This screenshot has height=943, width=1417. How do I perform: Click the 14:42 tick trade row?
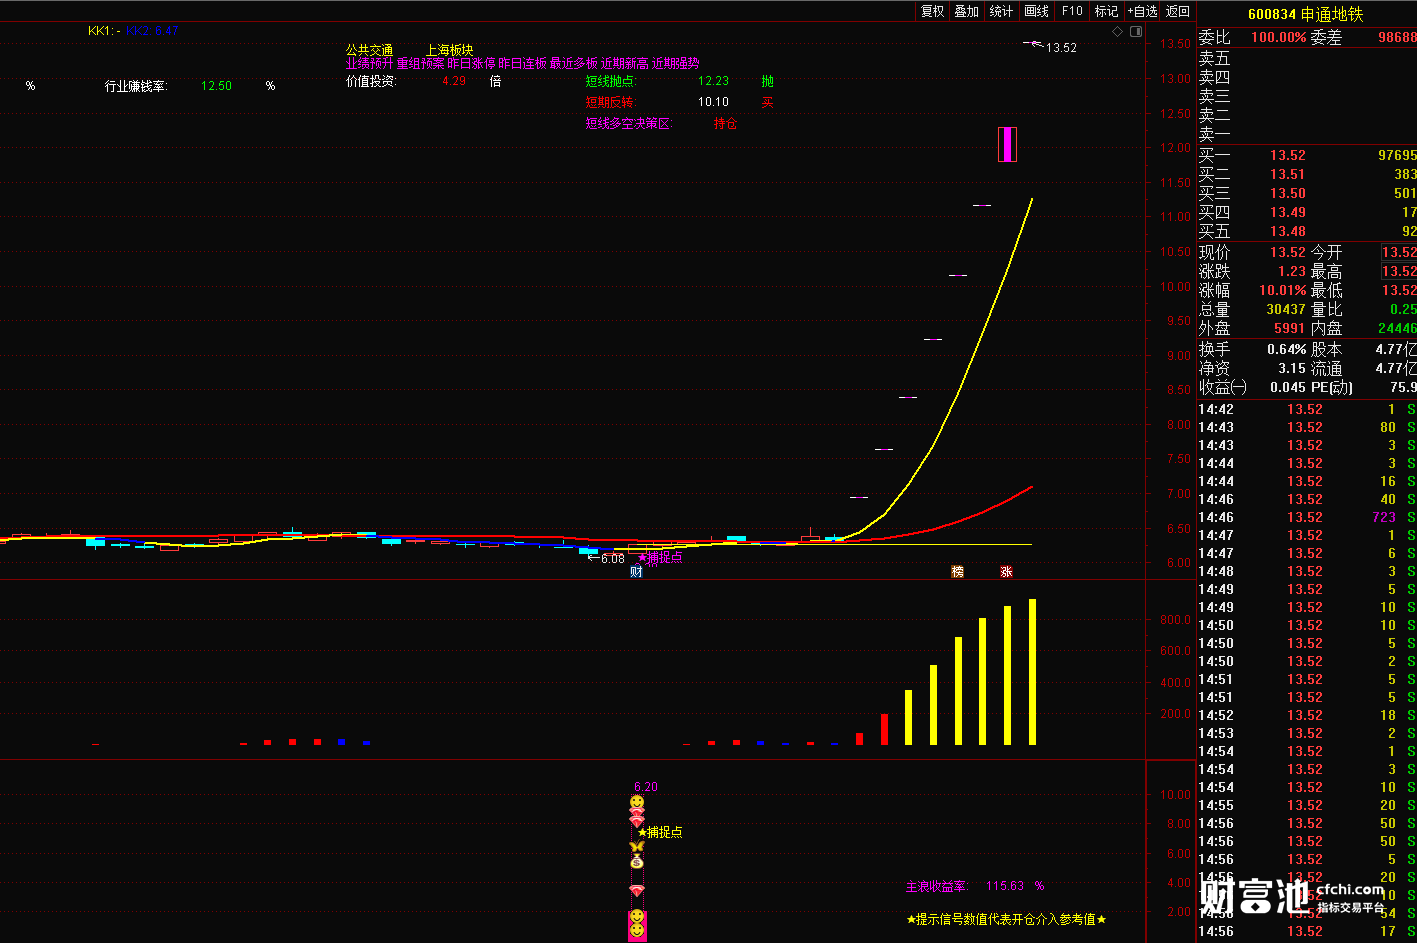pyautogui.click(x=1307, y=409)
